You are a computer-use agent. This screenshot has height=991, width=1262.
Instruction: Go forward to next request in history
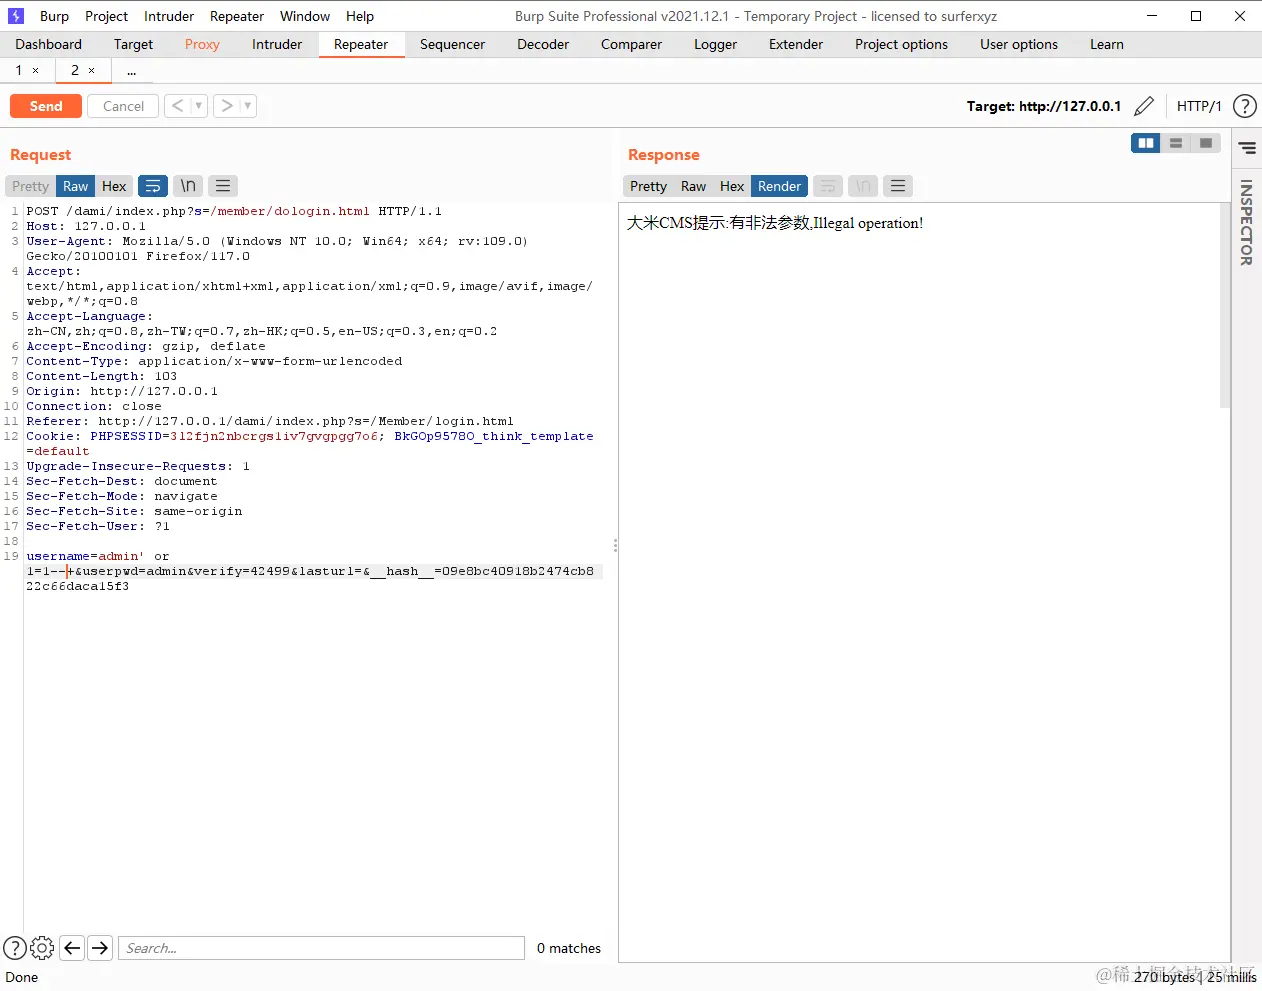(227, 106)
